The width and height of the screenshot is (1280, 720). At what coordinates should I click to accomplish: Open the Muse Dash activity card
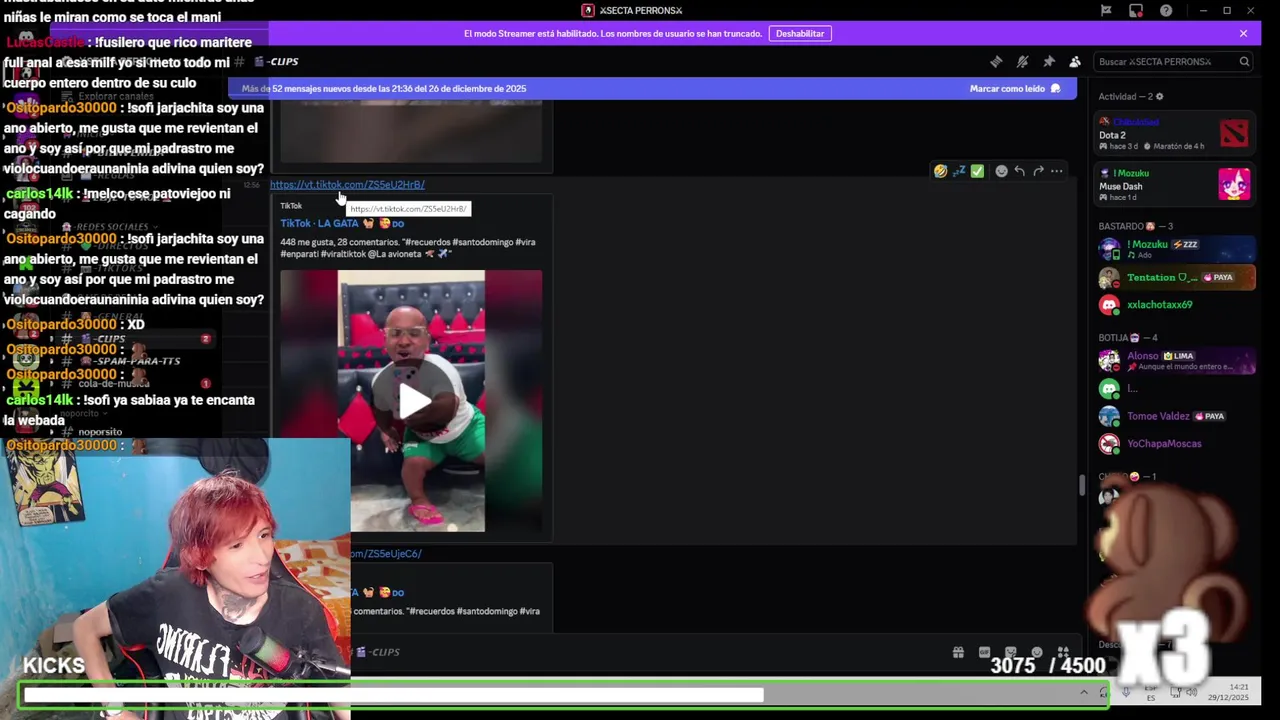click(1174, 185)
